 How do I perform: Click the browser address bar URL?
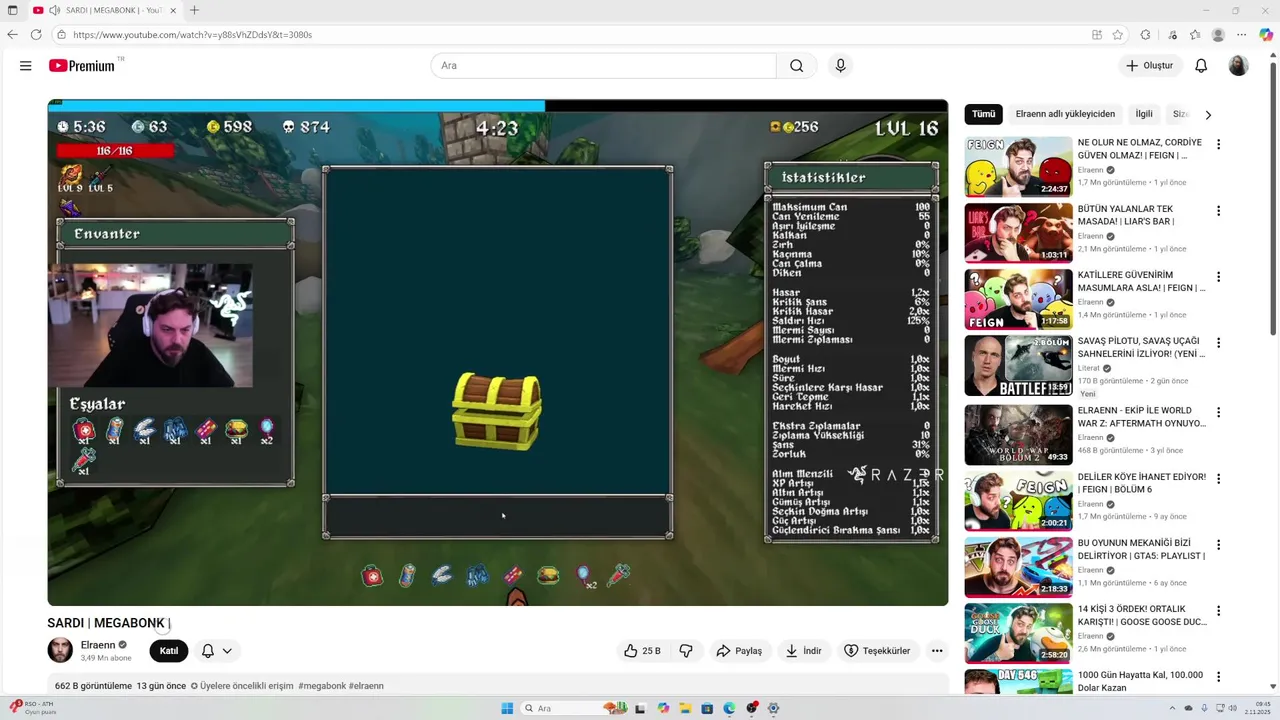[x=193, y=34]
